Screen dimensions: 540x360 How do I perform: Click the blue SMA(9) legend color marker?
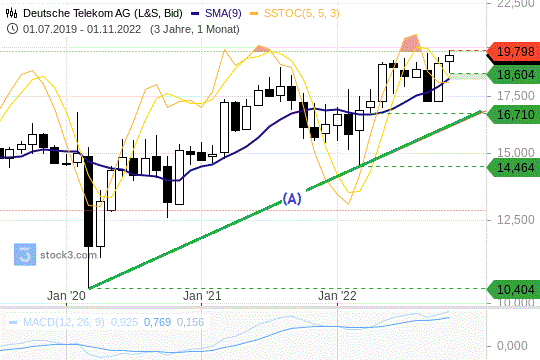pyautogui.click(x=195, y=13)
